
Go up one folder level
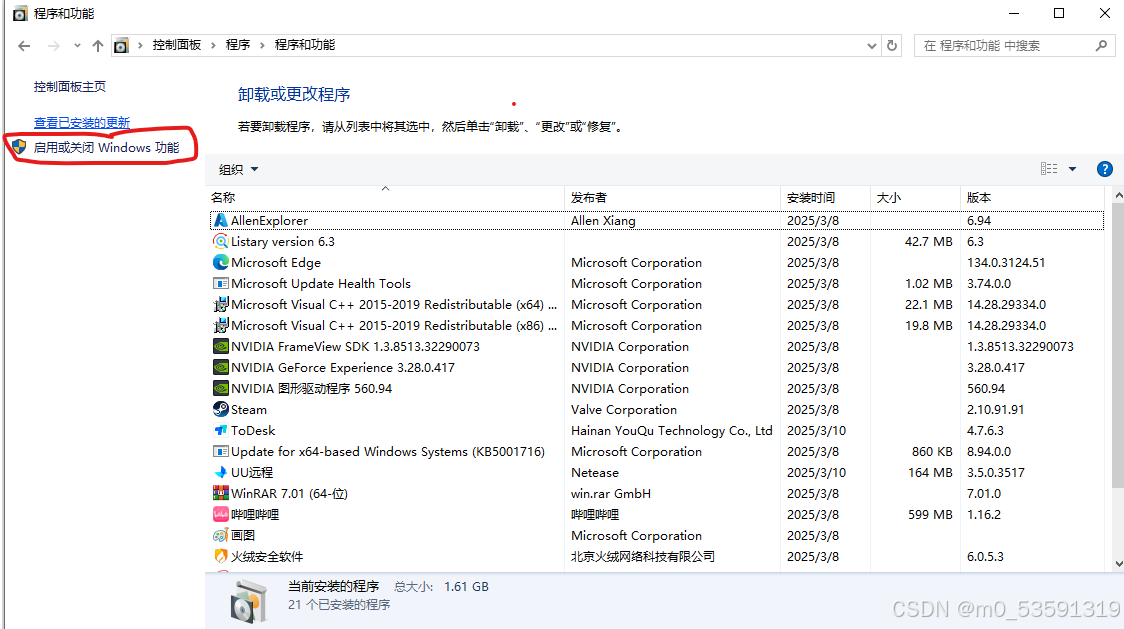click(x=97, y=46)
